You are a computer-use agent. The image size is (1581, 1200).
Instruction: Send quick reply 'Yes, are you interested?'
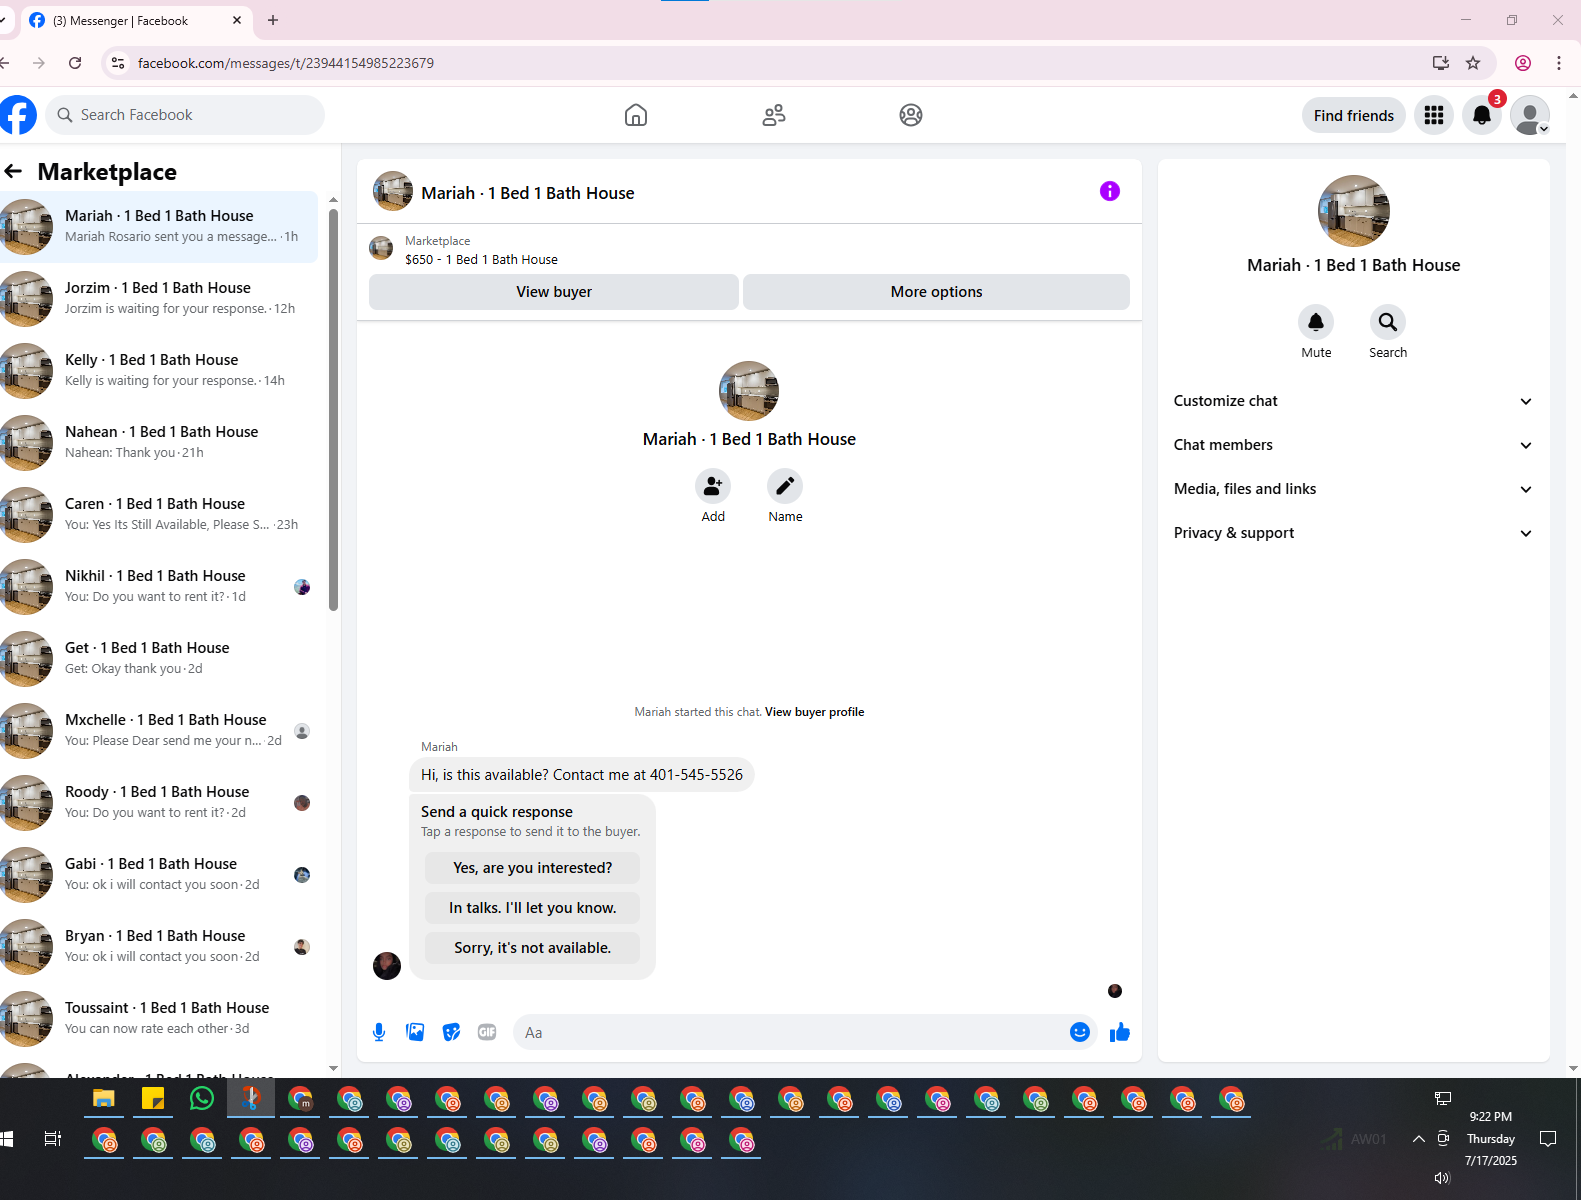(x=532, y=868)
